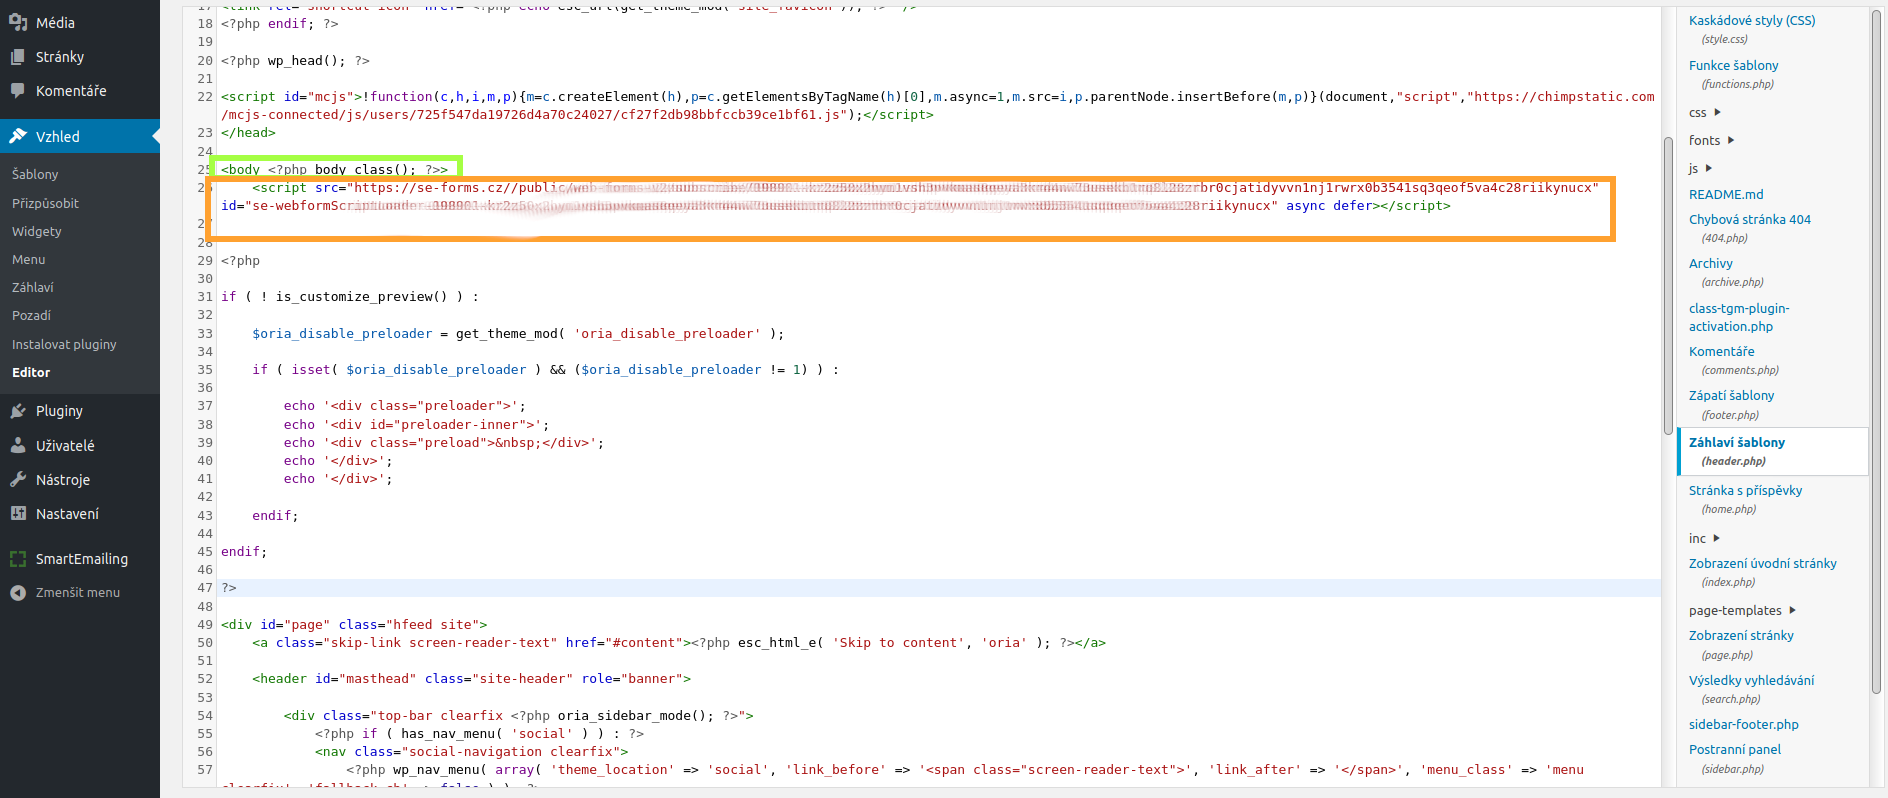
Task: Open Postranní panel sidebar.php file
Action: click(x=1735, y=749)
